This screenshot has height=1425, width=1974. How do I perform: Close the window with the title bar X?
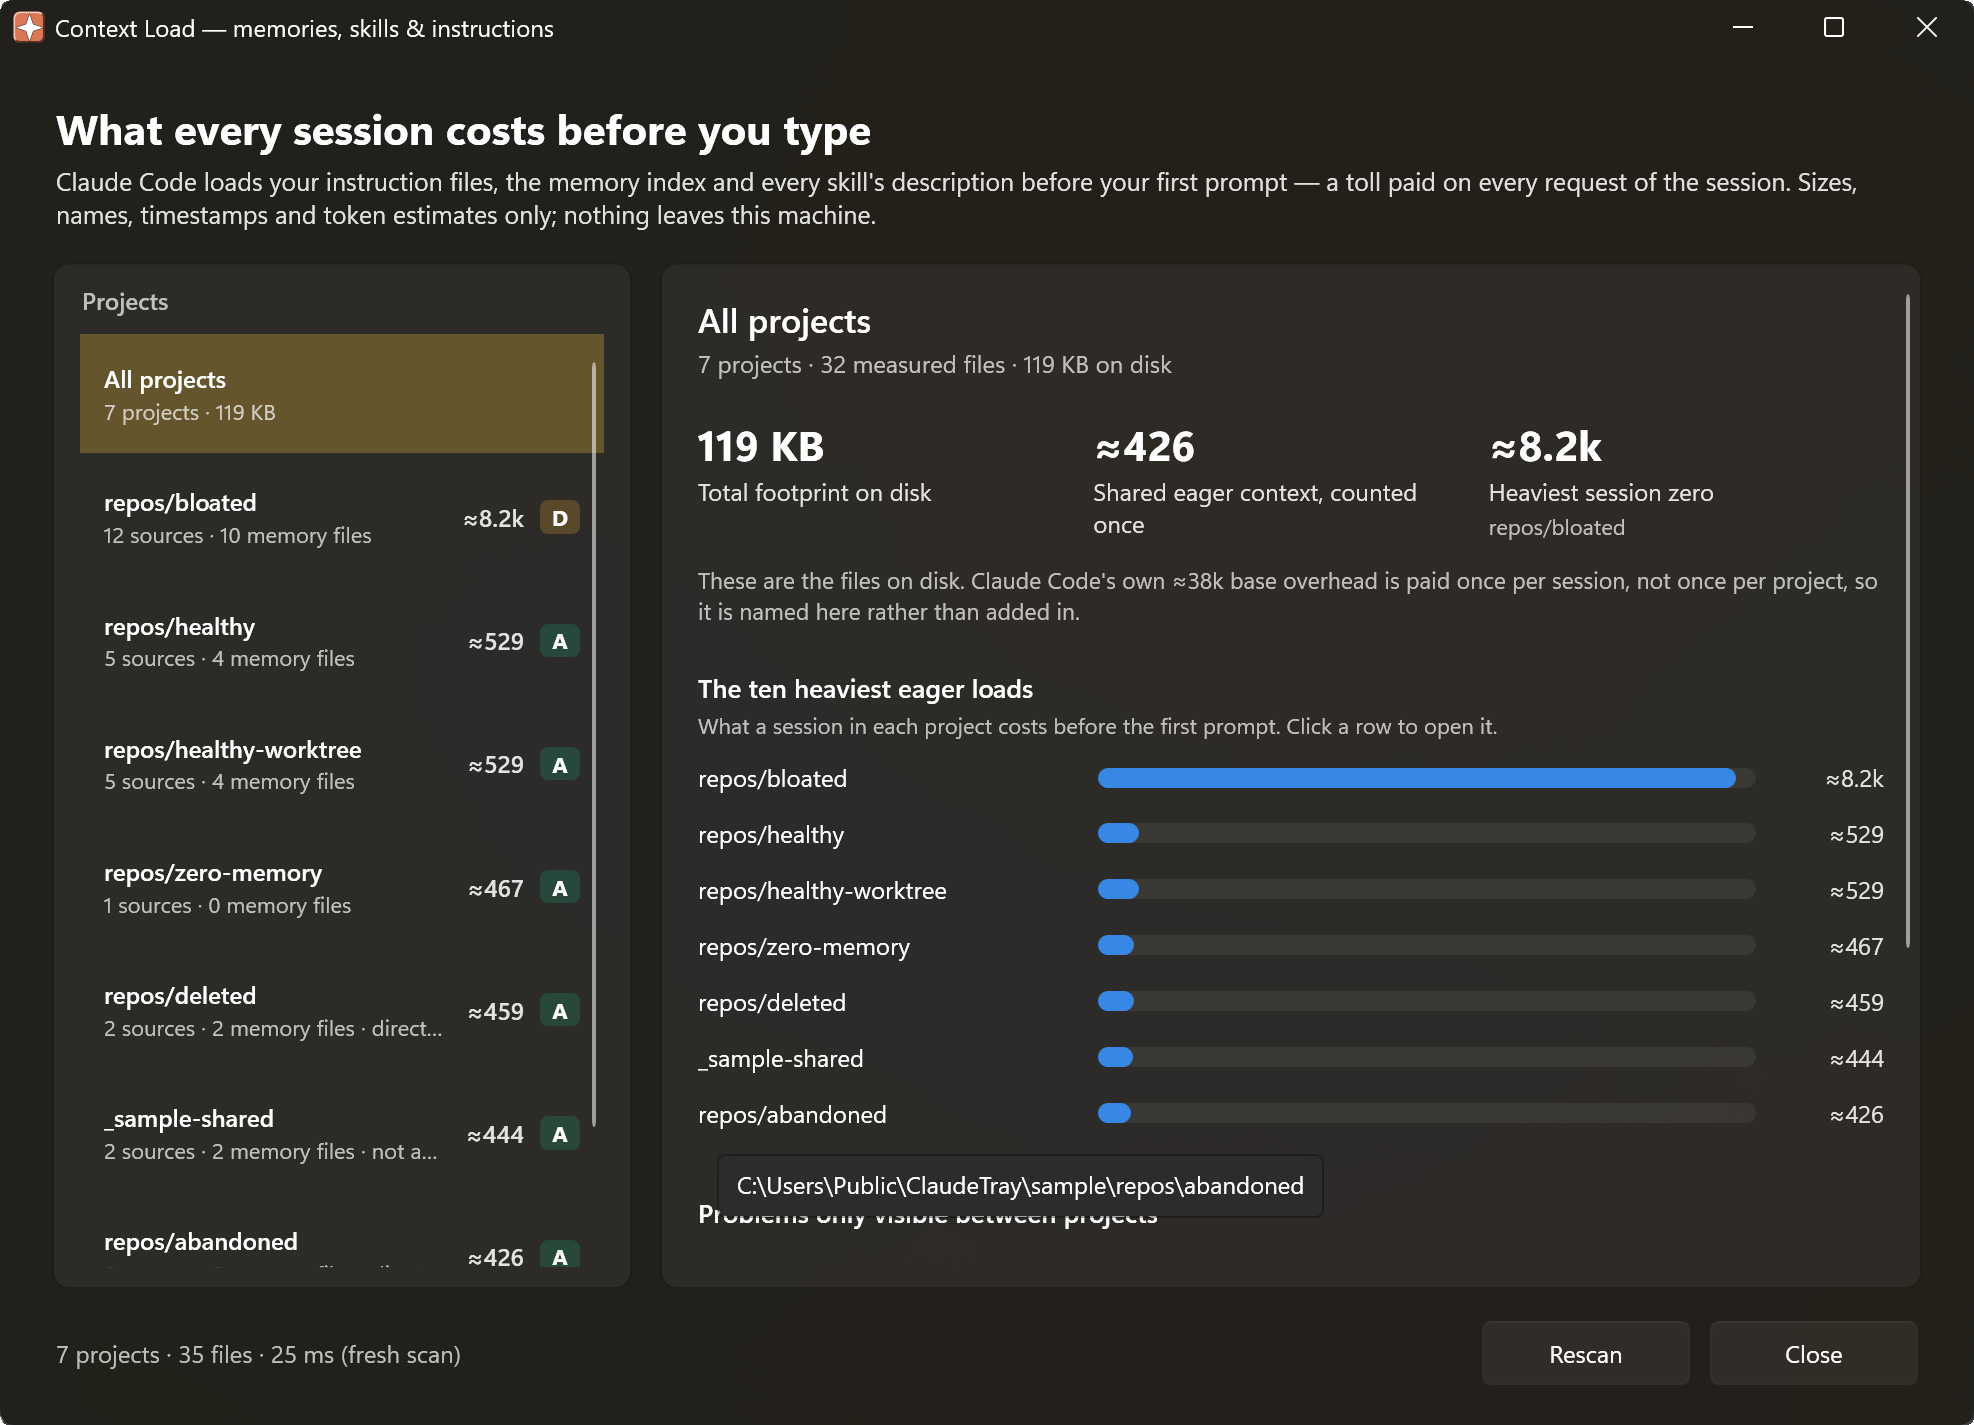click(x=1927, y=28)
